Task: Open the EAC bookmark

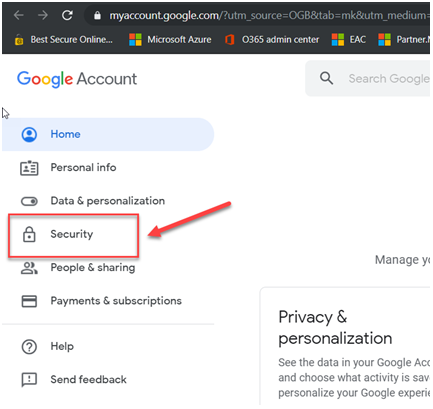Action: (349, 40)
